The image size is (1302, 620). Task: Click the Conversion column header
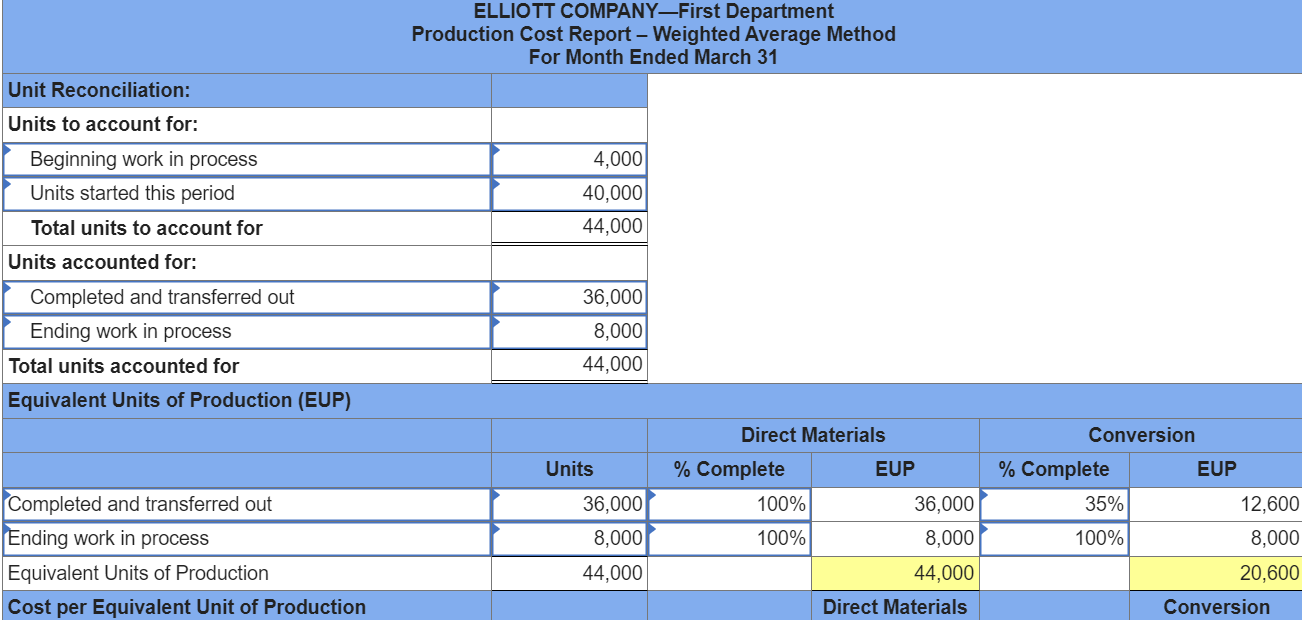(x=1138, y=435)
